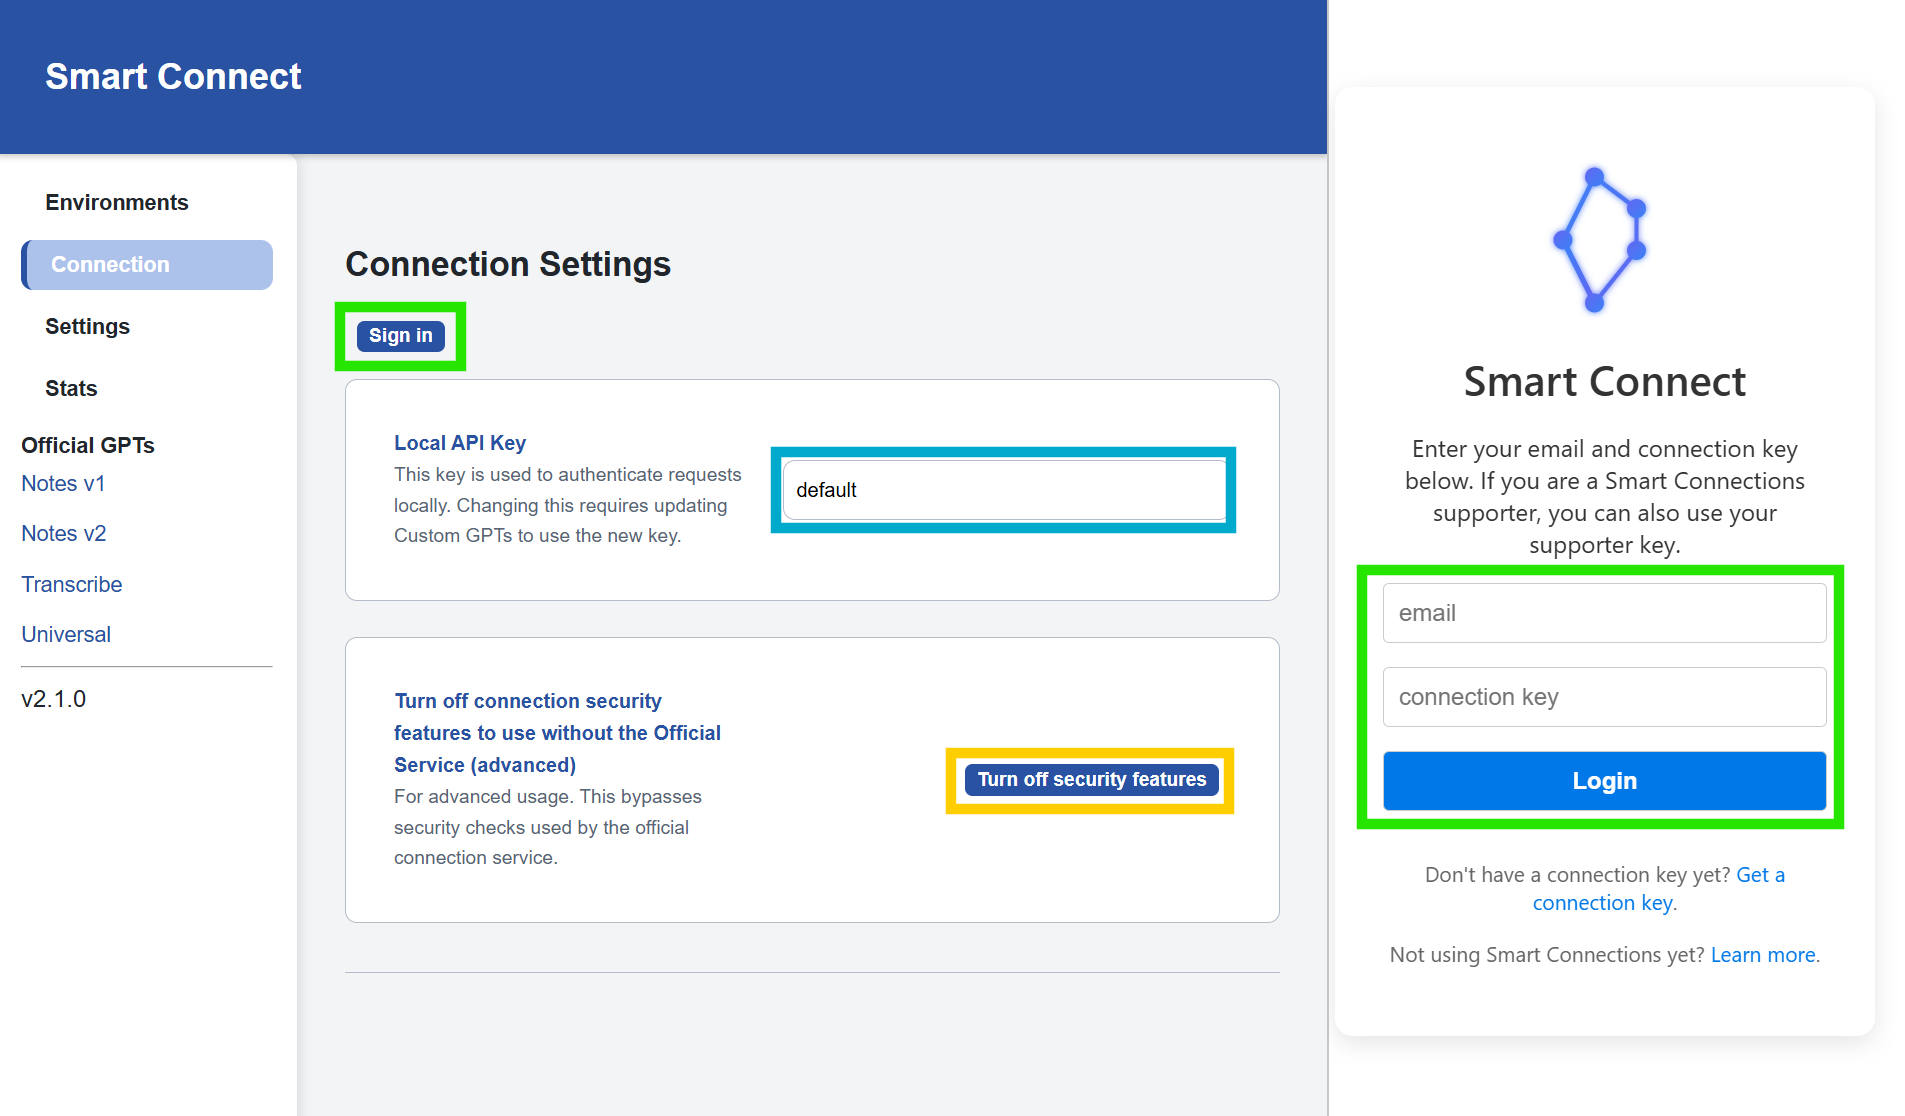Click the Smart Connect banner title

172,76
